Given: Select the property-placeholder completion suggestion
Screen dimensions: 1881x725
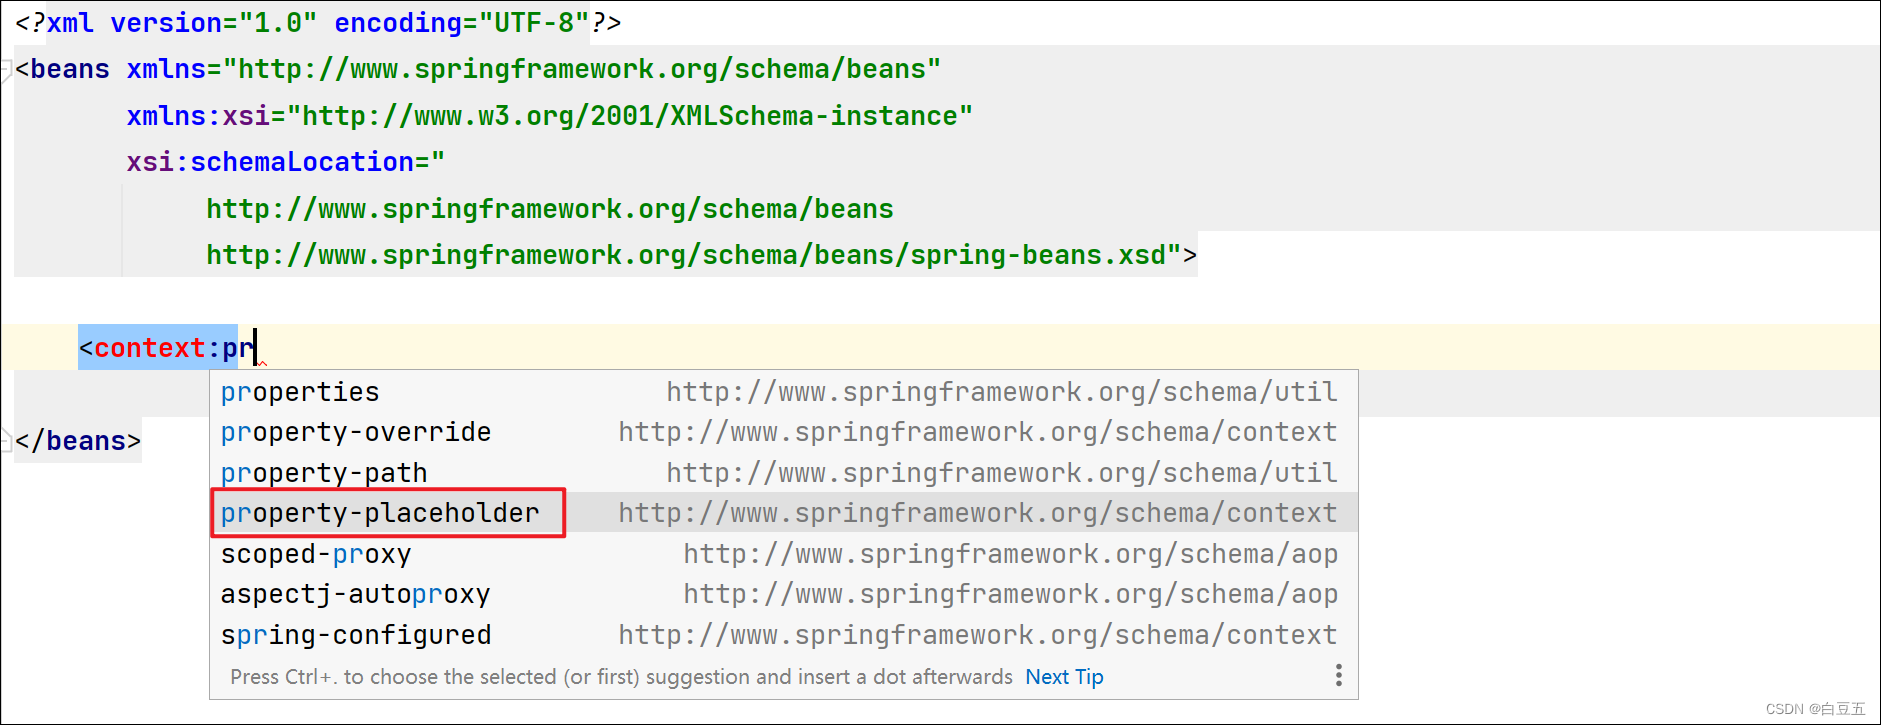Looking at the screenshot, I should coord(380,513).
